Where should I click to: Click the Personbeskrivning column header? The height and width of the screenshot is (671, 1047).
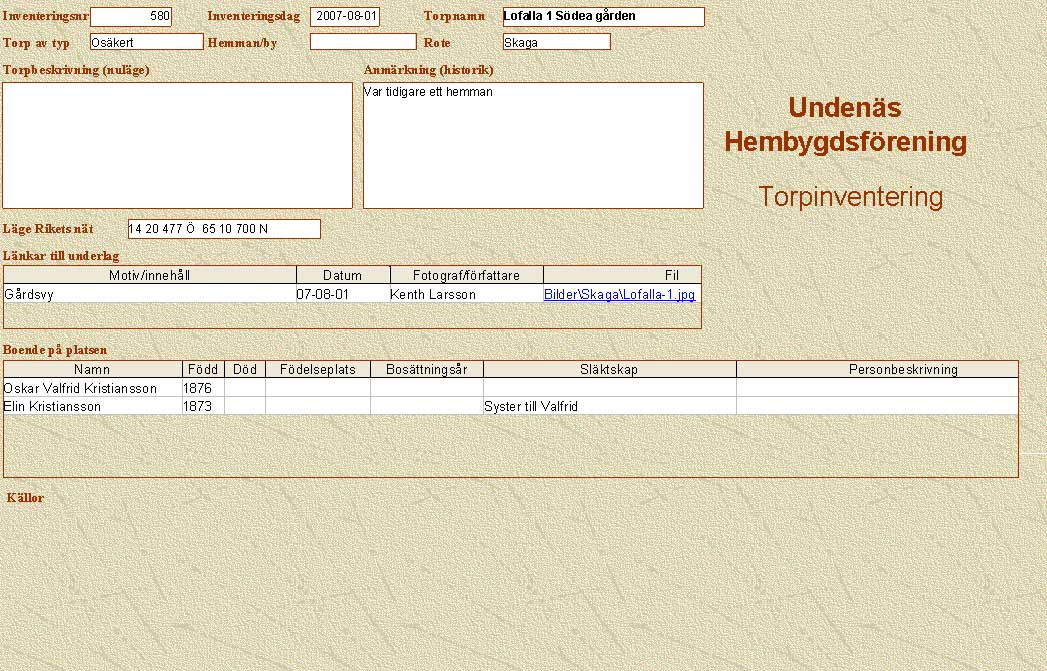click(876, 369)
